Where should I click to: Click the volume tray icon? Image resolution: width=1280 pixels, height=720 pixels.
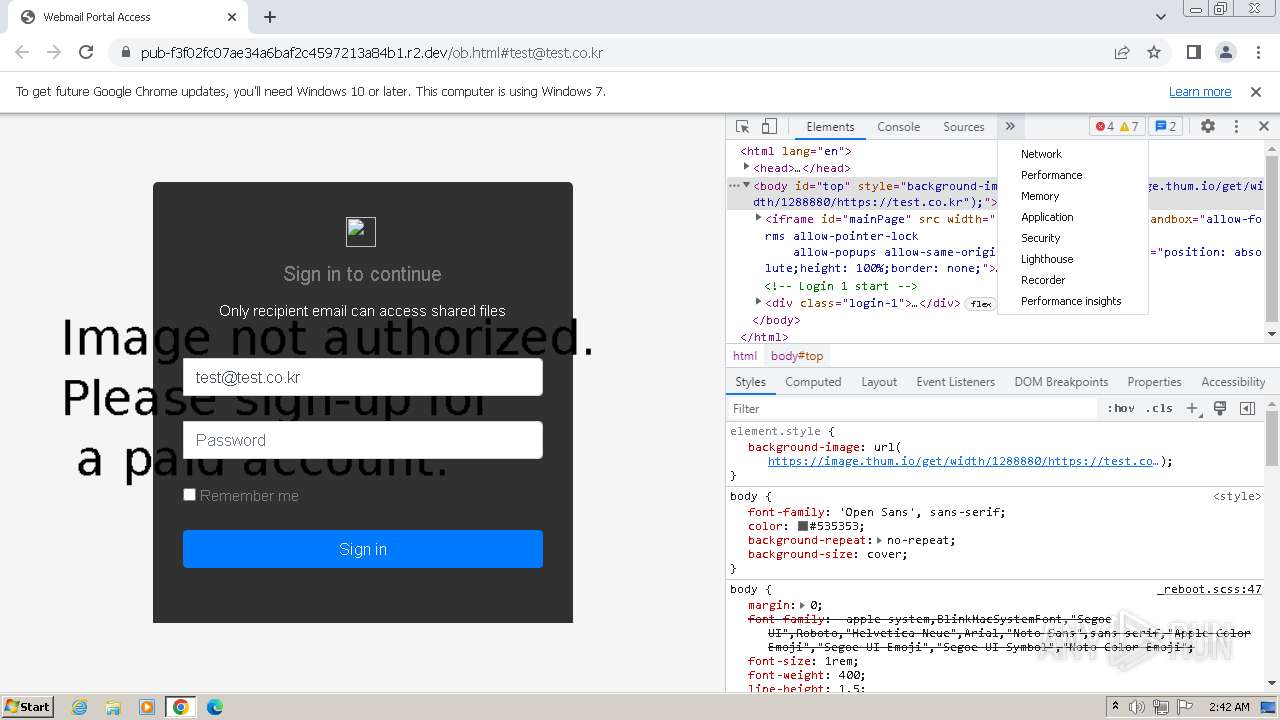coord(1137,707)
